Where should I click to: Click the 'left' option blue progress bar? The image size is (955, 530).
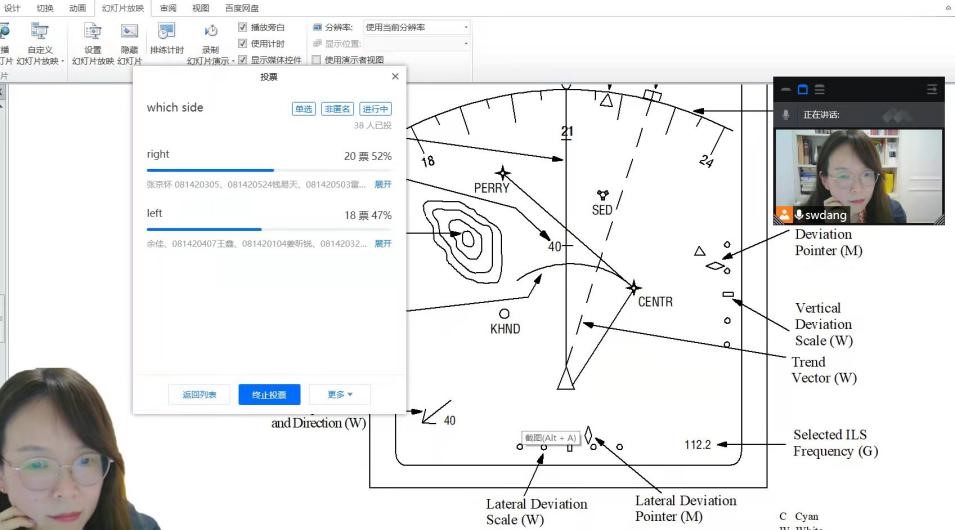pyautogui.click(x=204, y=230)
